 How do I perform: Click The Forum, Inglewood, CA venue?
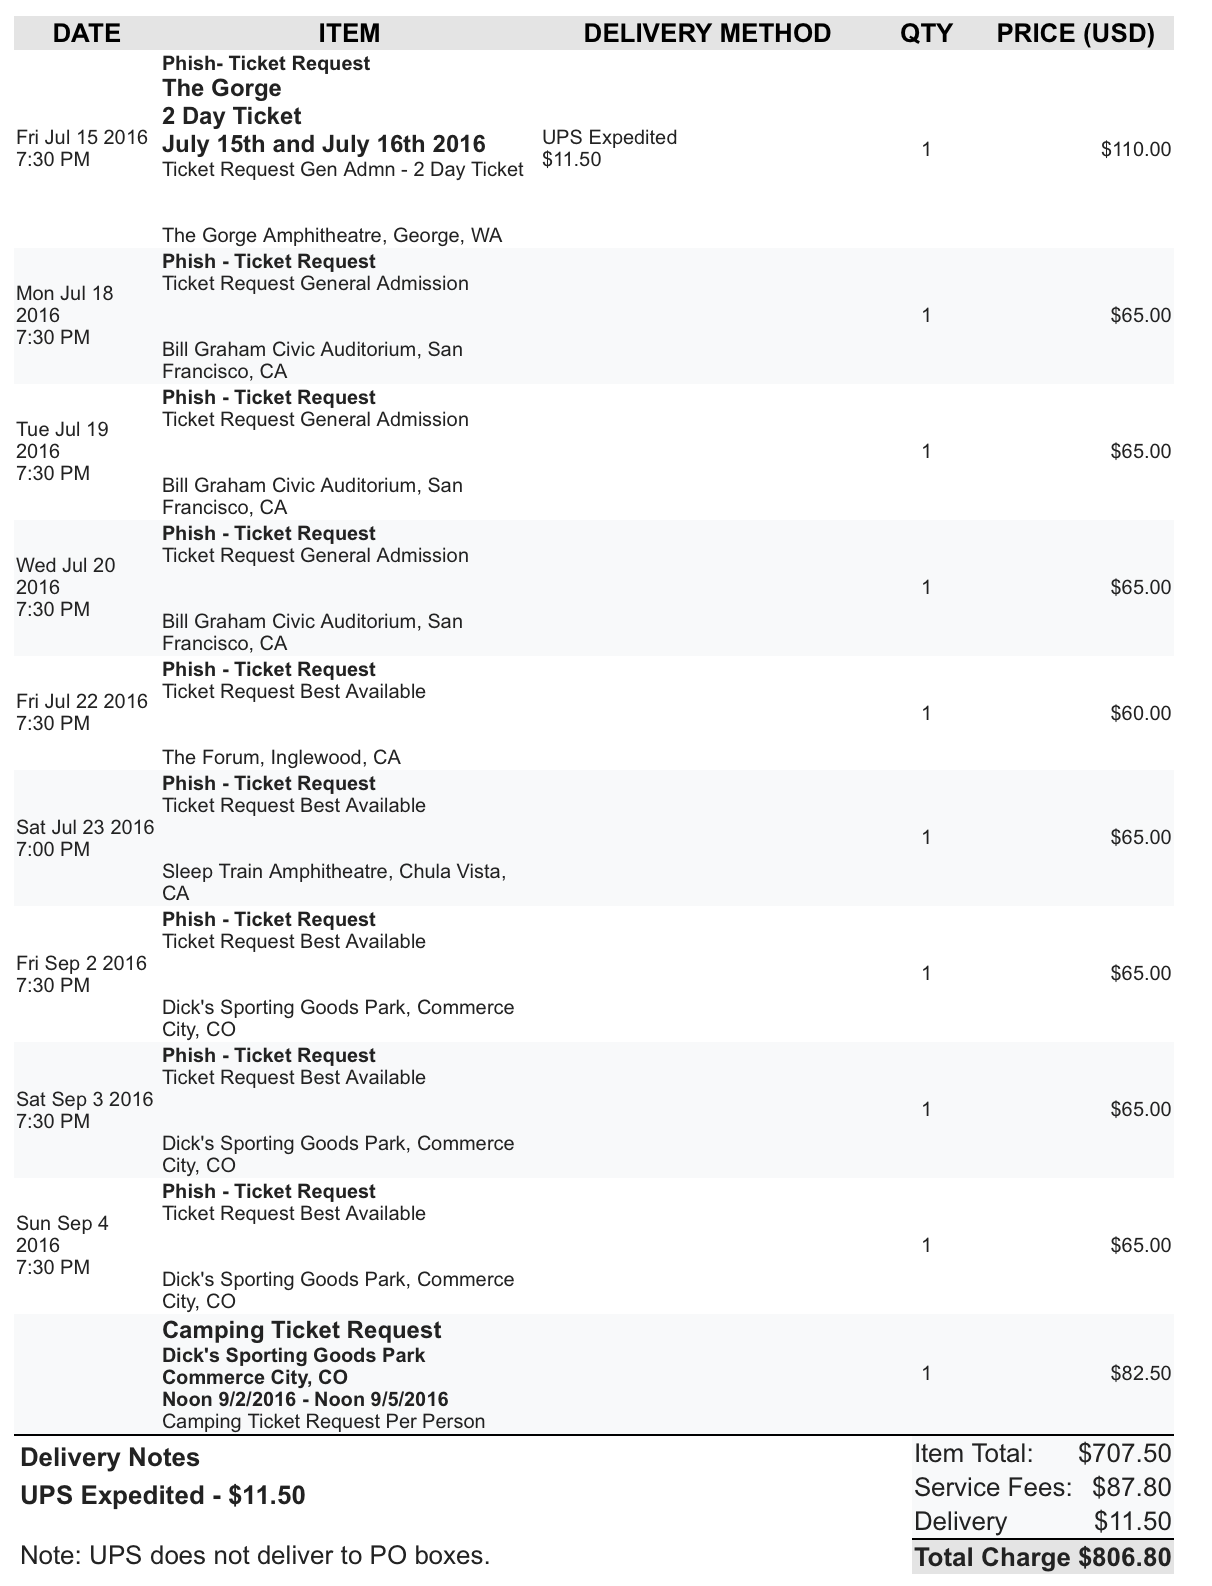pyautogui.click(x=281, y=757)
